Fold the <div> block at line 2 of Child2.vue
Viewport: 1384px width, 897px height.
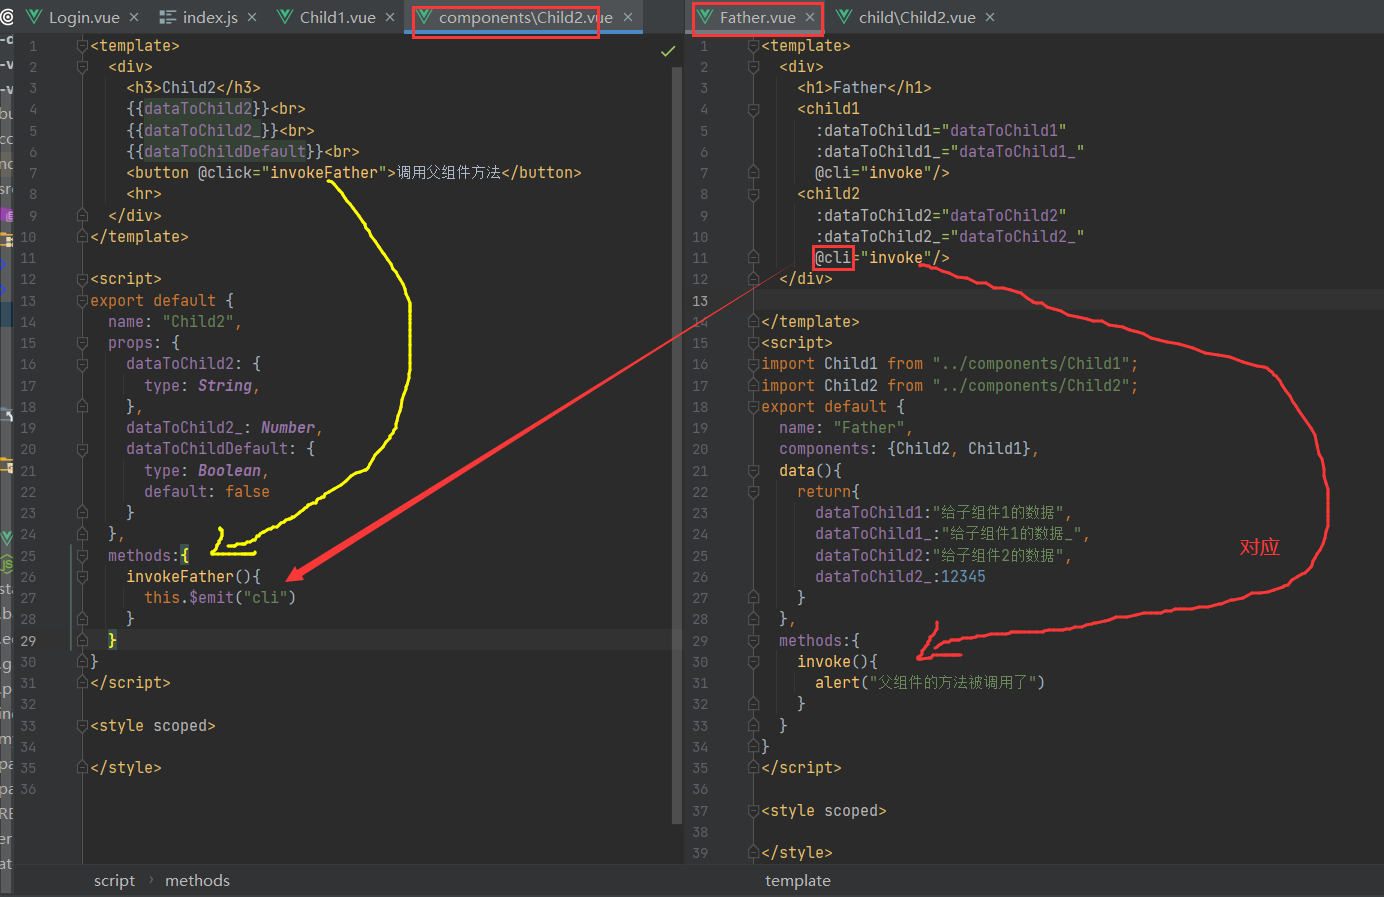(83, 67)
